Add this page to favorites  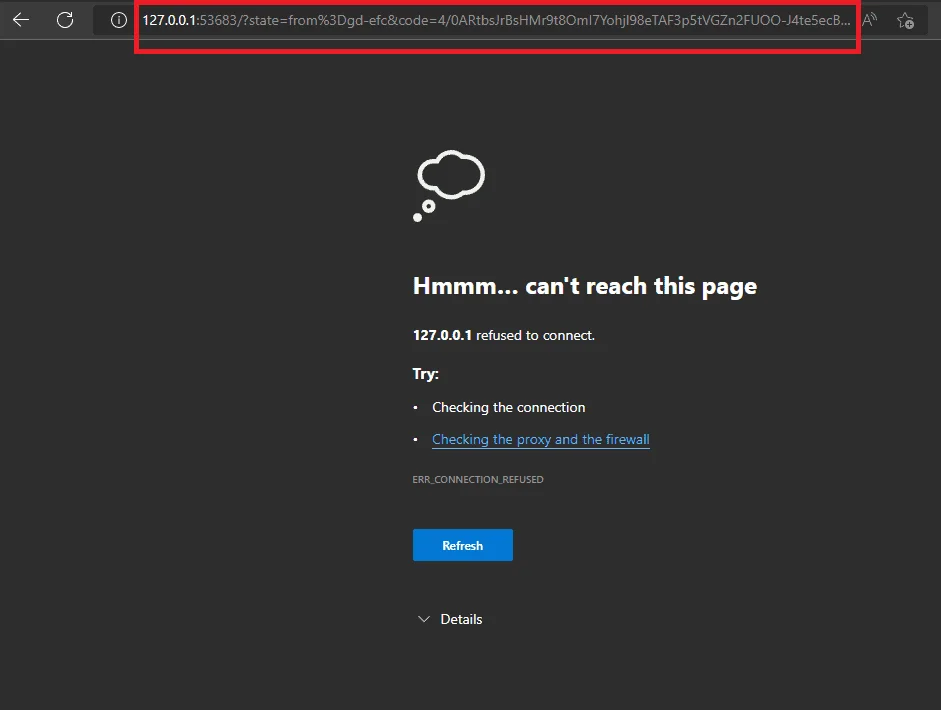tap(905, 21)
